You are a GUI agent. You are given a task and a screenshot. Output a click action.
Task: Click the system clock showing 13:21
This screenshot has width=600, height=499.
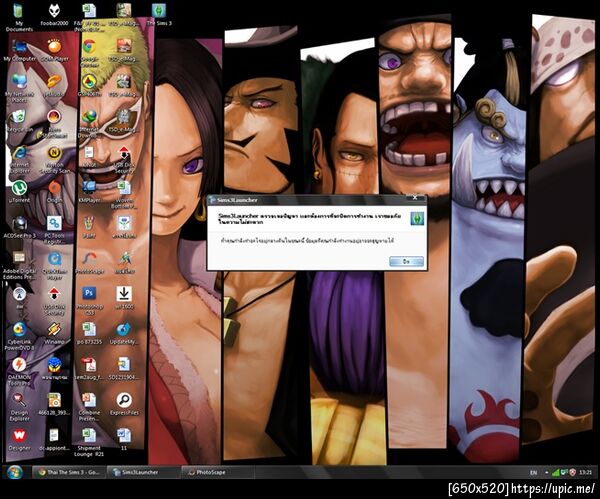tap(585, 473)
